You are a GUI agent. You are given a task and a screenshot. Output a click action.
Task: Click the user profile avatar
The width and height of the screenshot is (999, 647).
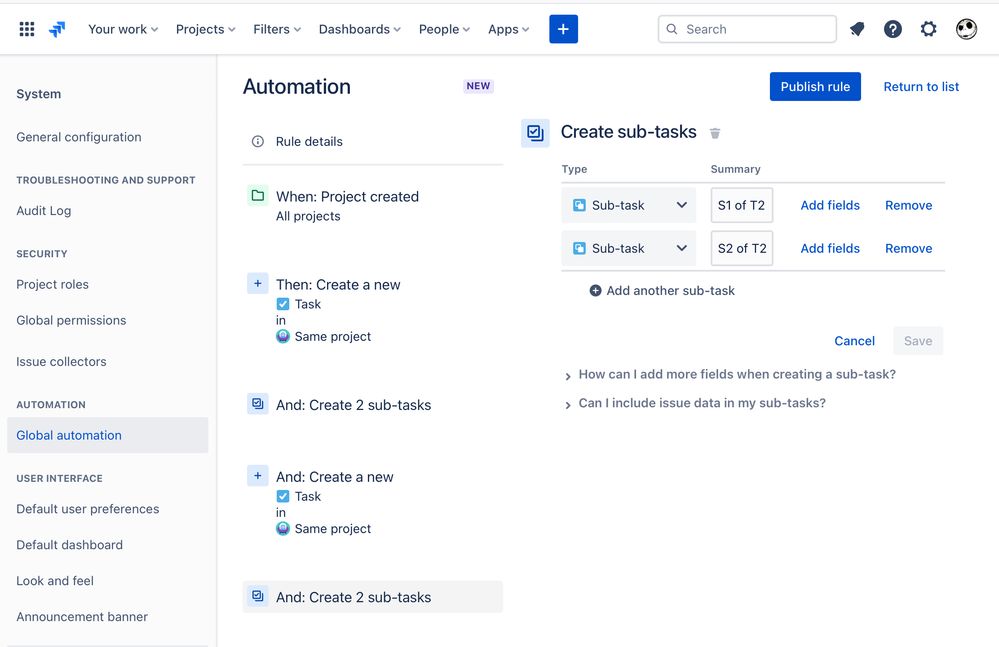(x=967, y=29)
